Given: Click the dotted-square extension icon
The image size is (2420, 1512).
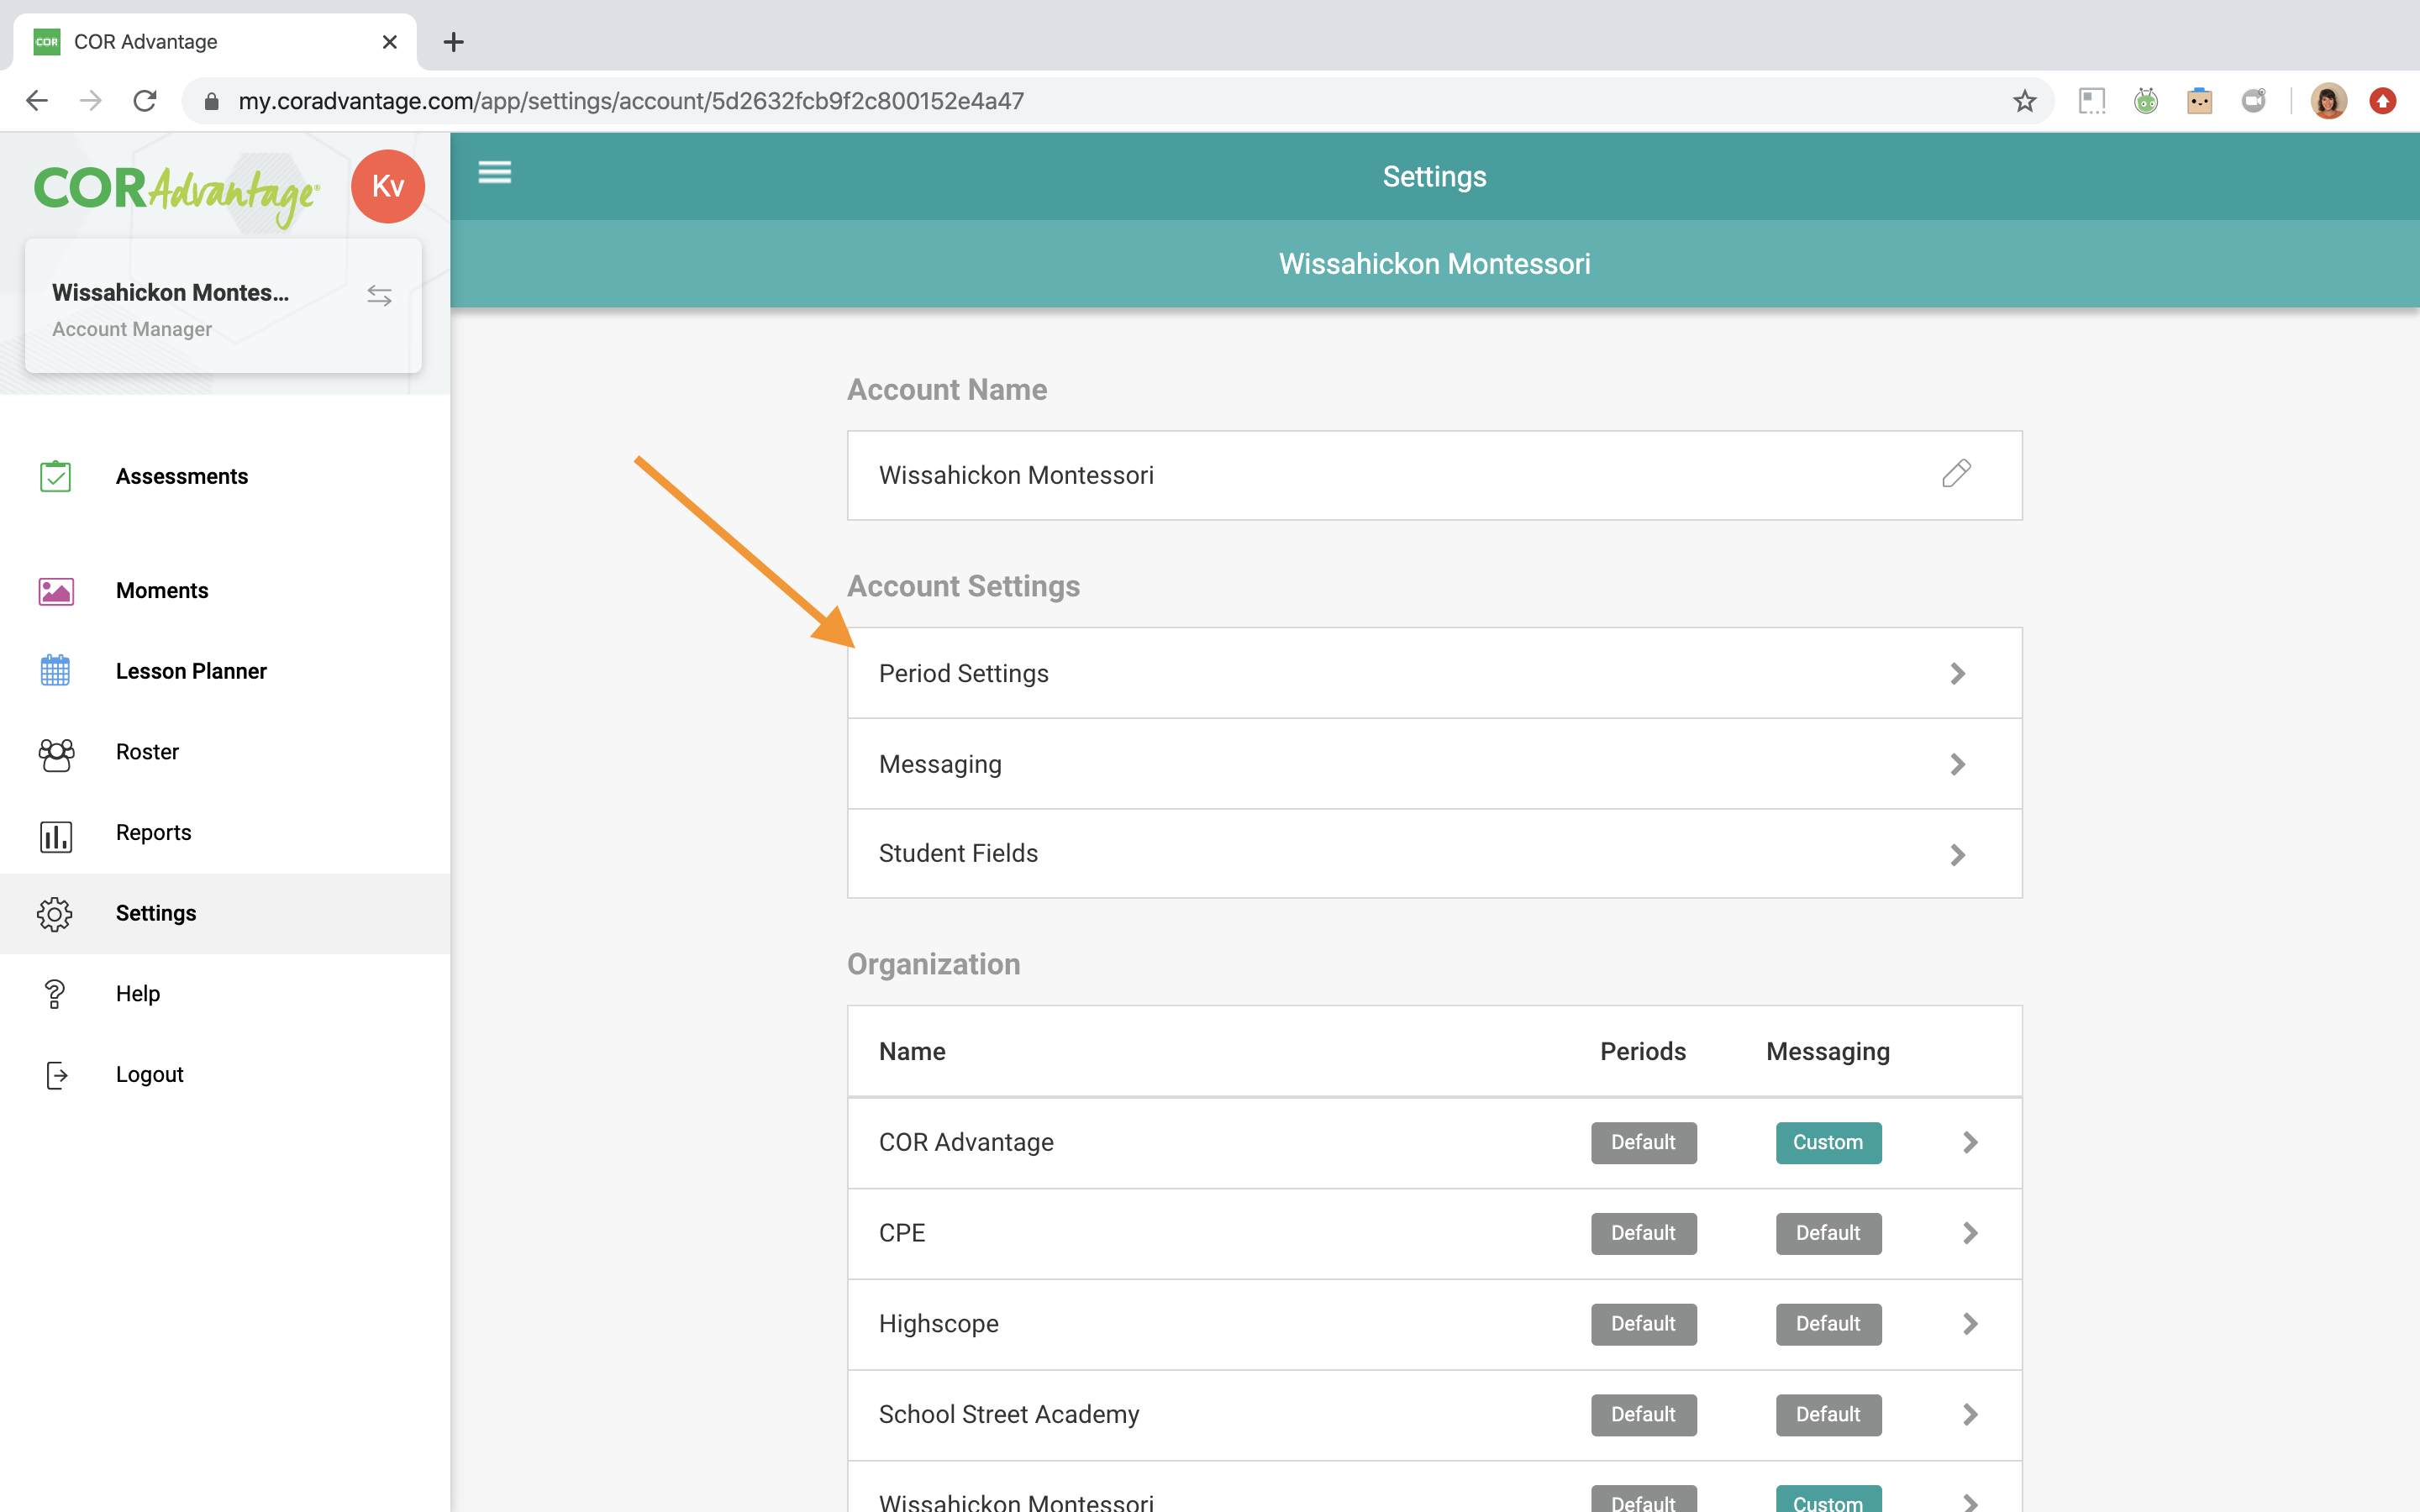Looking at the screenshot, I should [x=2091, y=101].
